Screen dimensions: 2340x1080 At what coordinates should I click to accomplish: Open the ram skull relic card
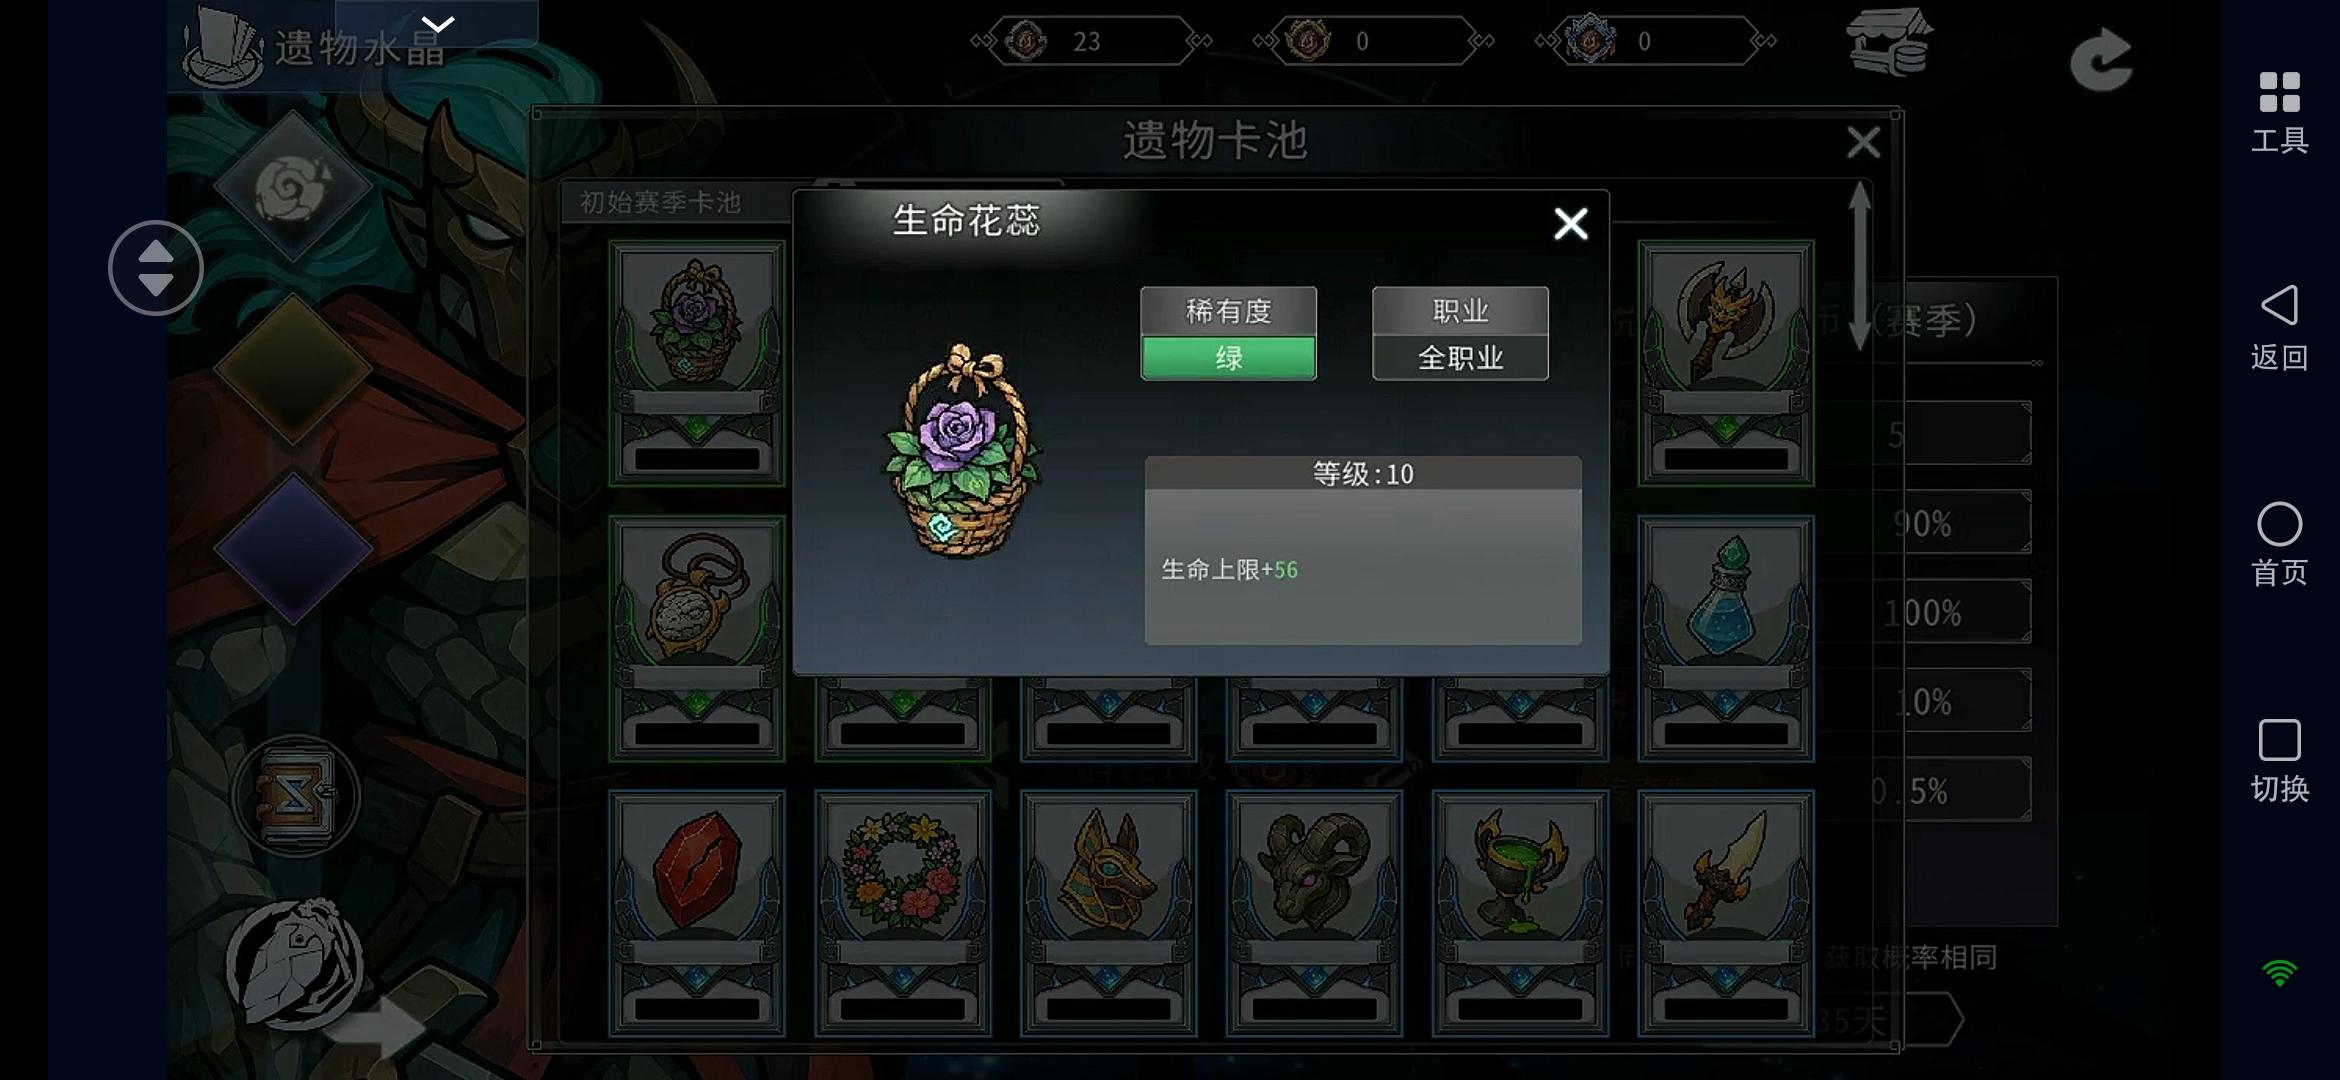1314,912
